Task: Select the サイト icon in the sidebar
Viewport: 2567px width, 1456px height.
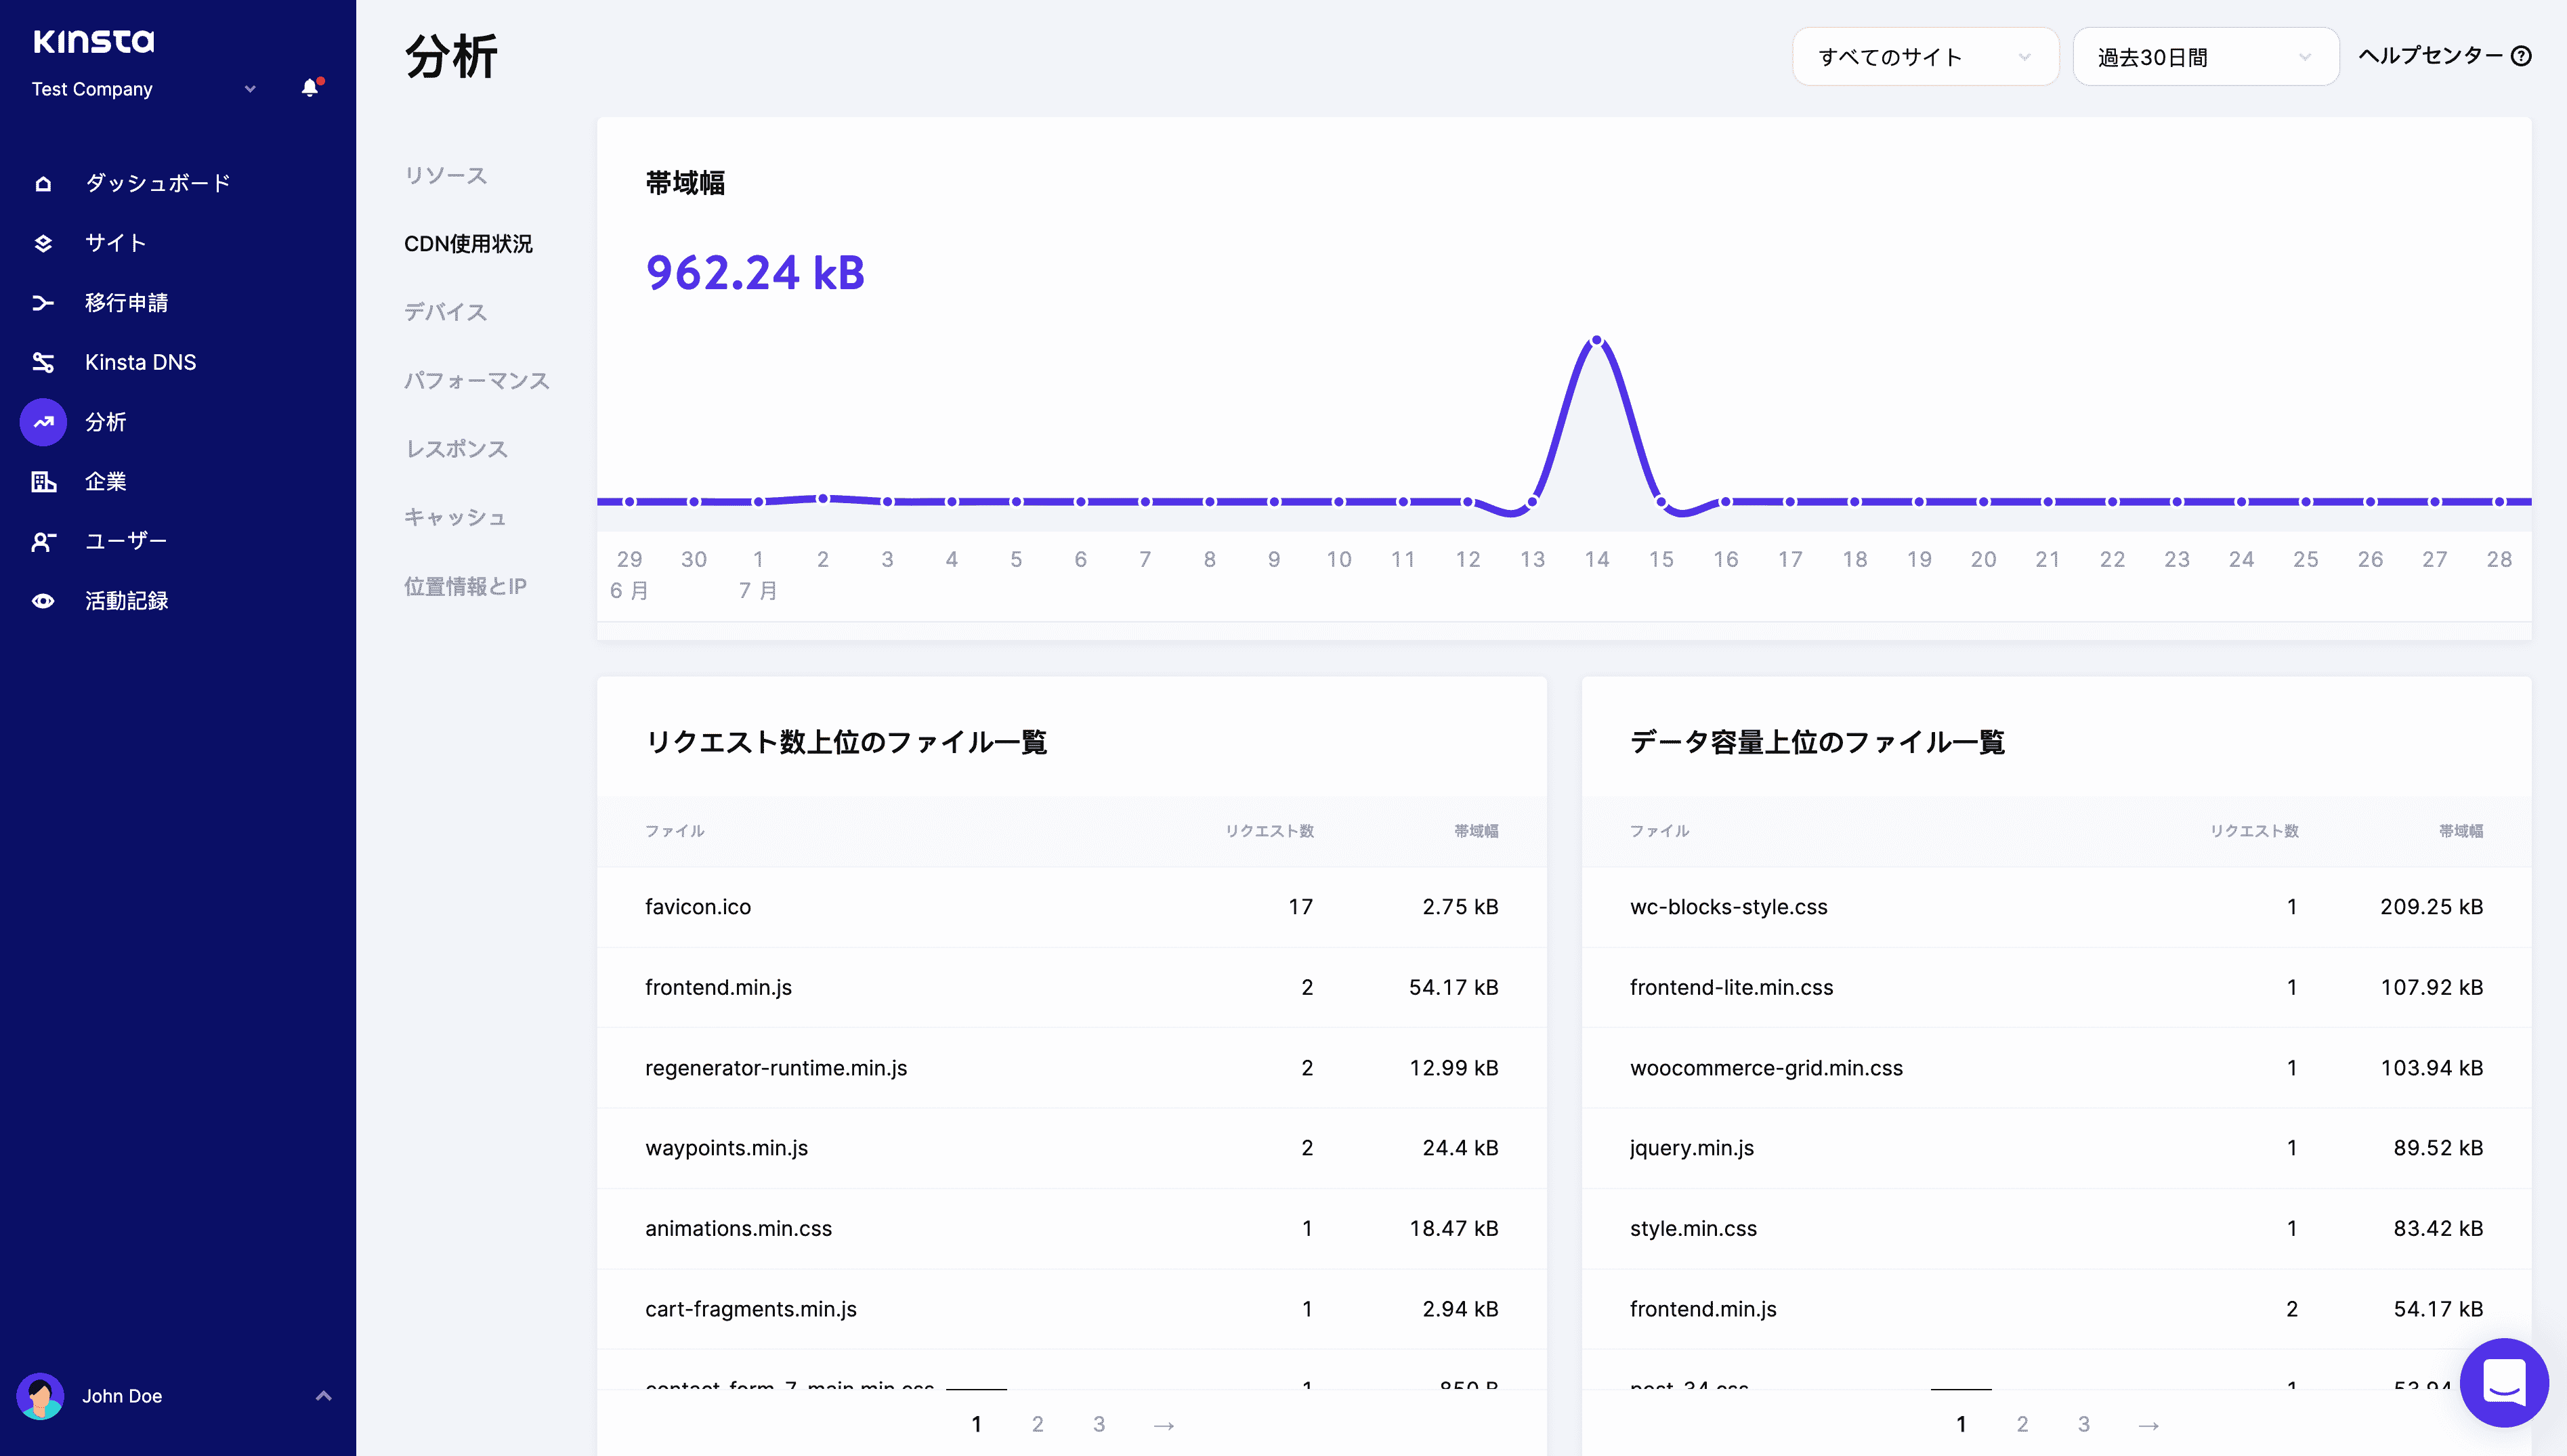Action: [x=44, y=242]
